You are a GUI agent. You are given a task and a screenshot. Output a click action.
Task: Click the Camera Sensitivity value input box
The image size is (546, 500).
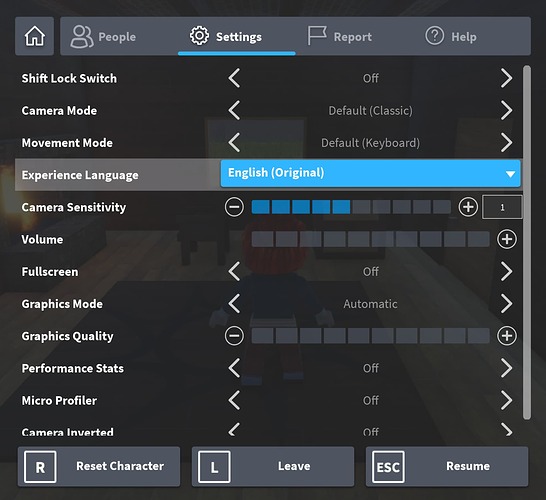point(502,207)
